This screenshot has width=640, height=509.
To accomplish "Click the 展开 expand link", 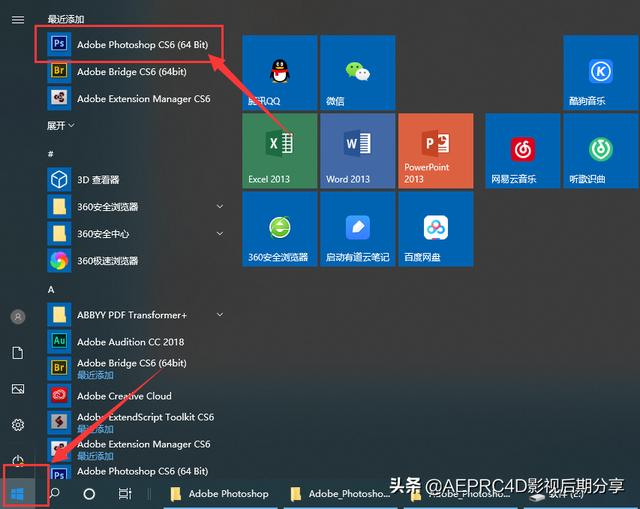I will (60, 126).
